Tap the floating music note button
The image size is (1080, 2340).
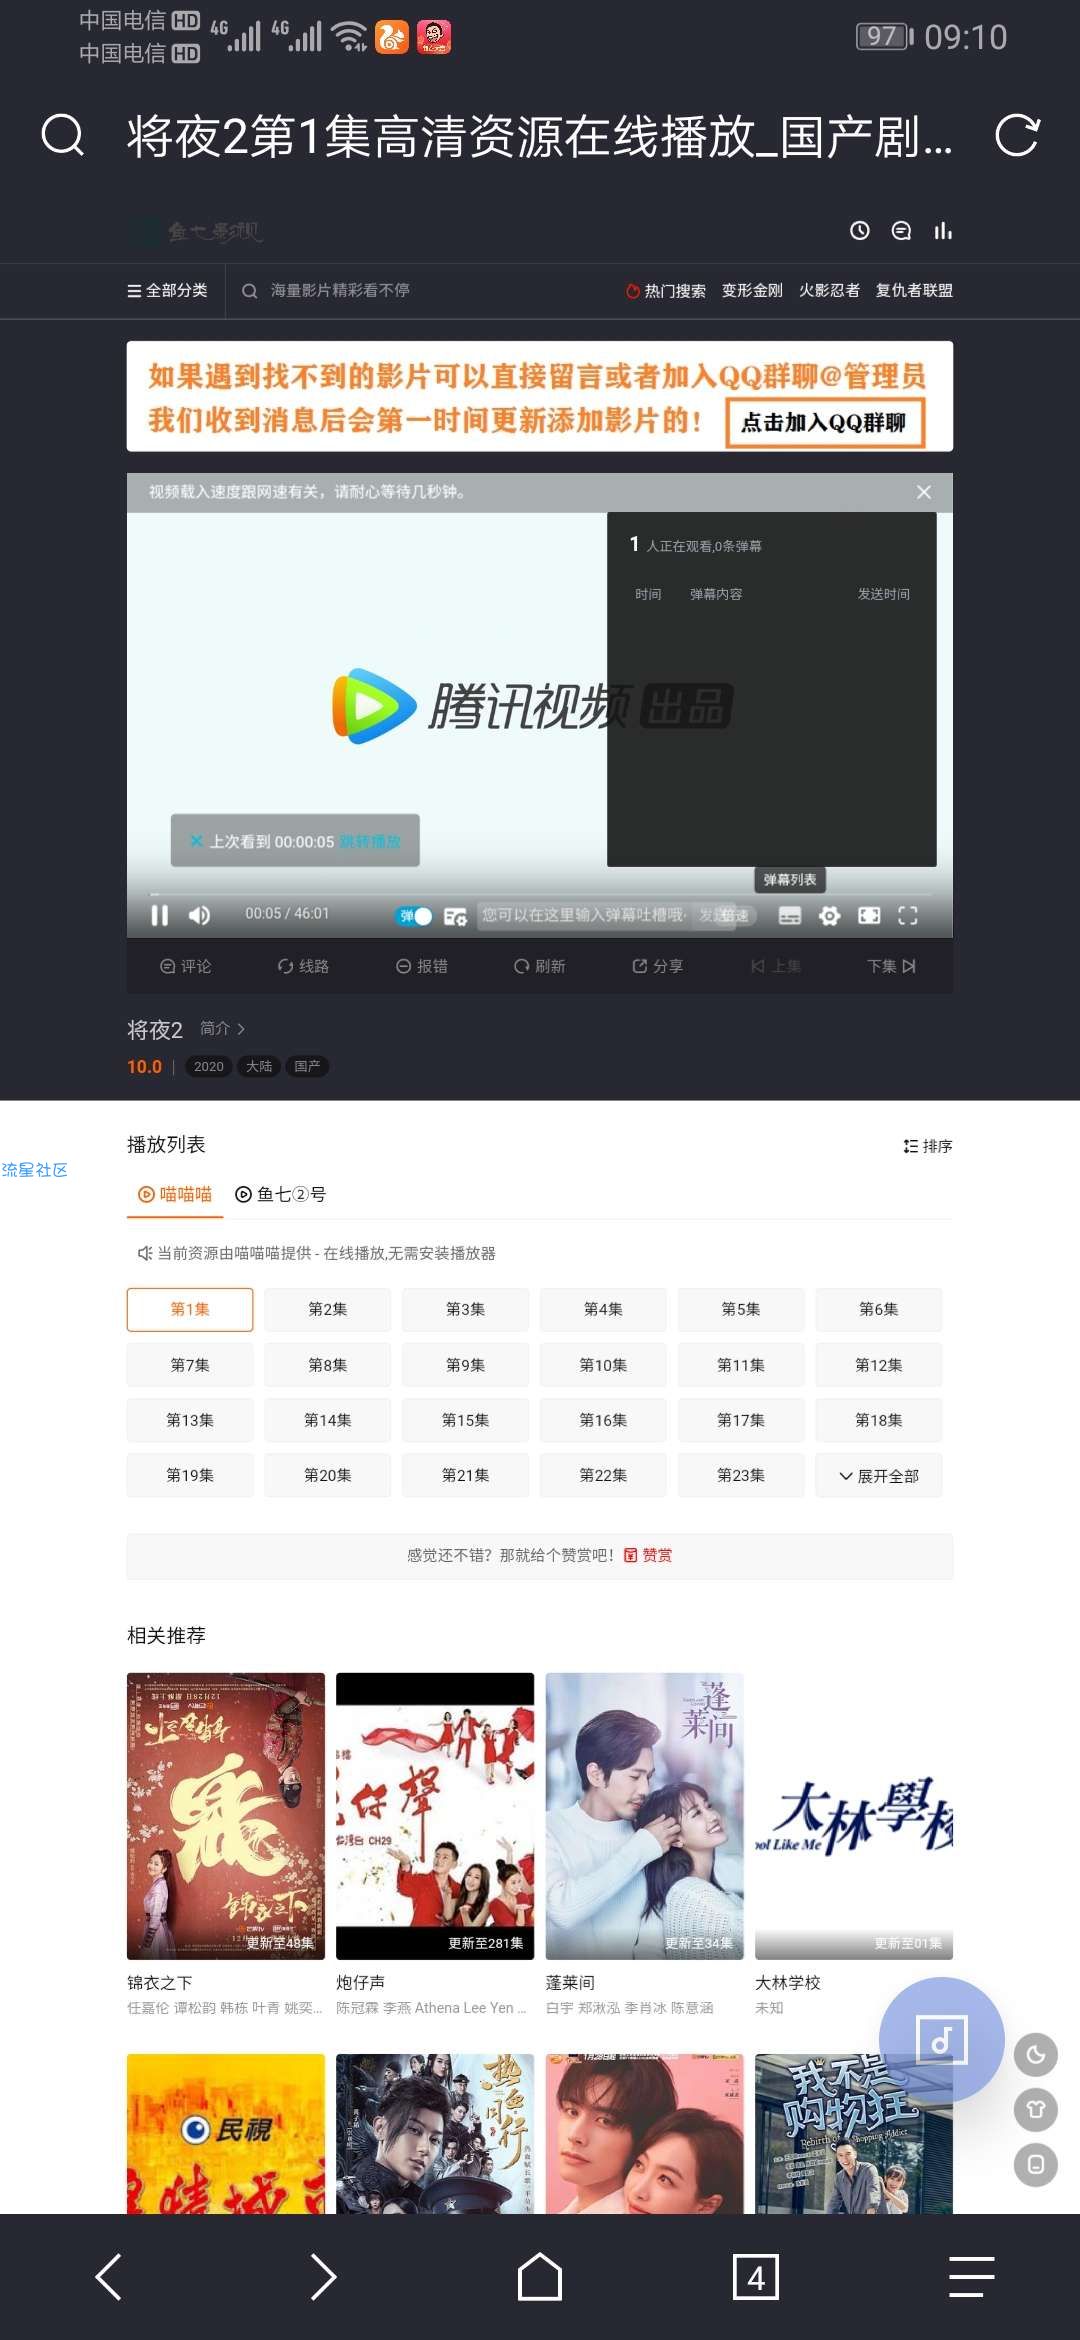pyautogui.click(x=941, y=2040)
